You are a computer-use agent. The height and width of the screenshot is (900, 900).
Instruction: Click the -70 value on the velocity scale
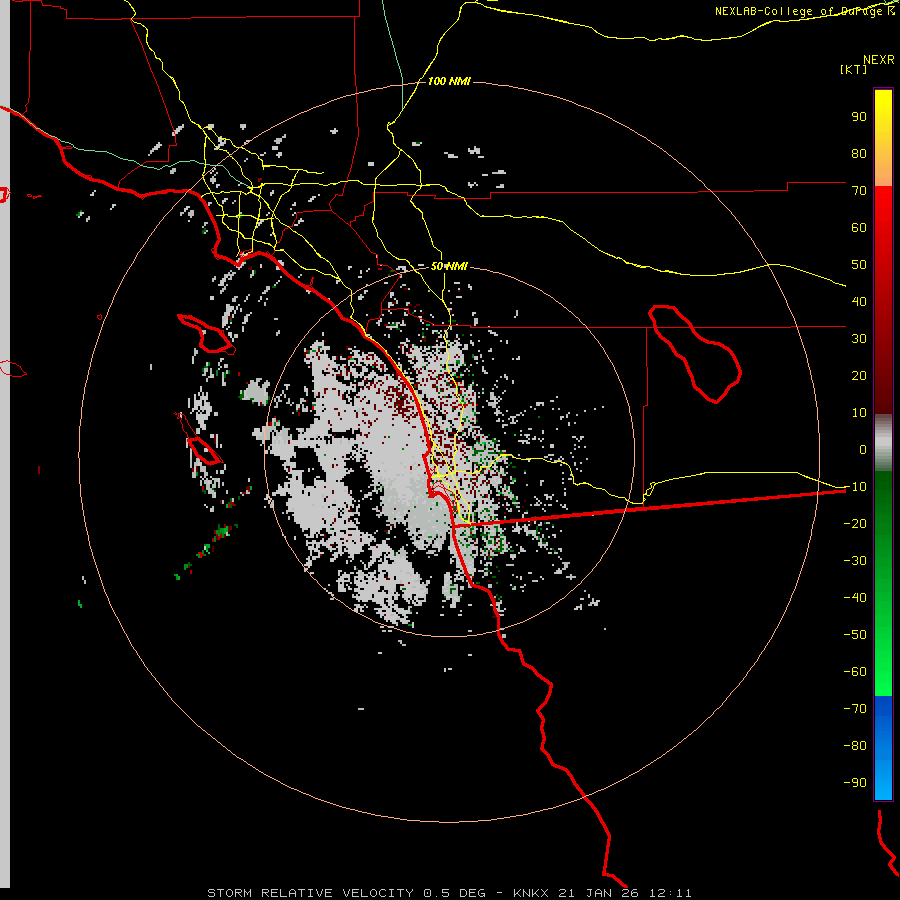coord(855,709)
